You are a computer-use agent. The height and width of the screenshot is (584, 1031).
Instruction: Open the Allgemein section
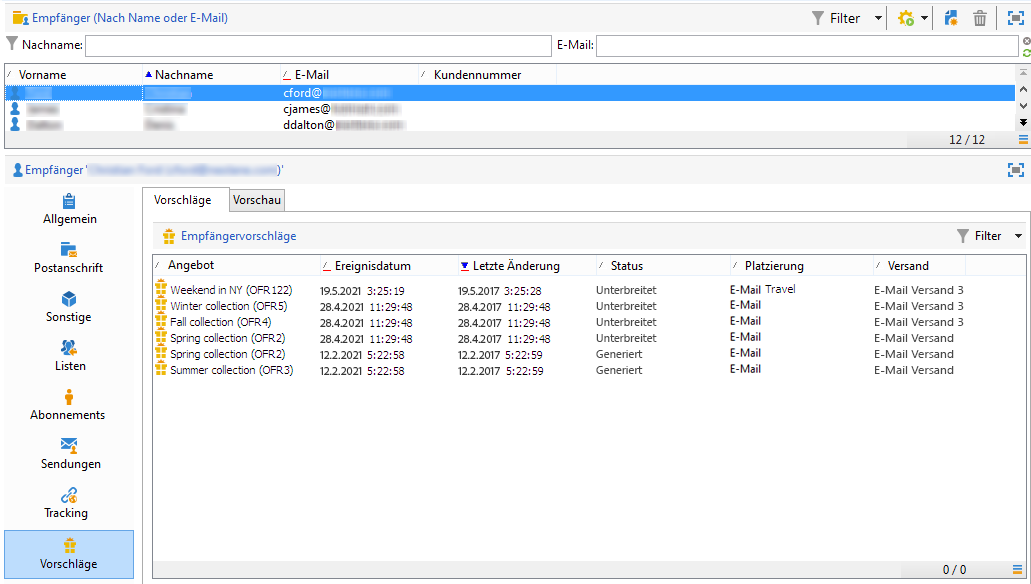click(x=69, y=210)
